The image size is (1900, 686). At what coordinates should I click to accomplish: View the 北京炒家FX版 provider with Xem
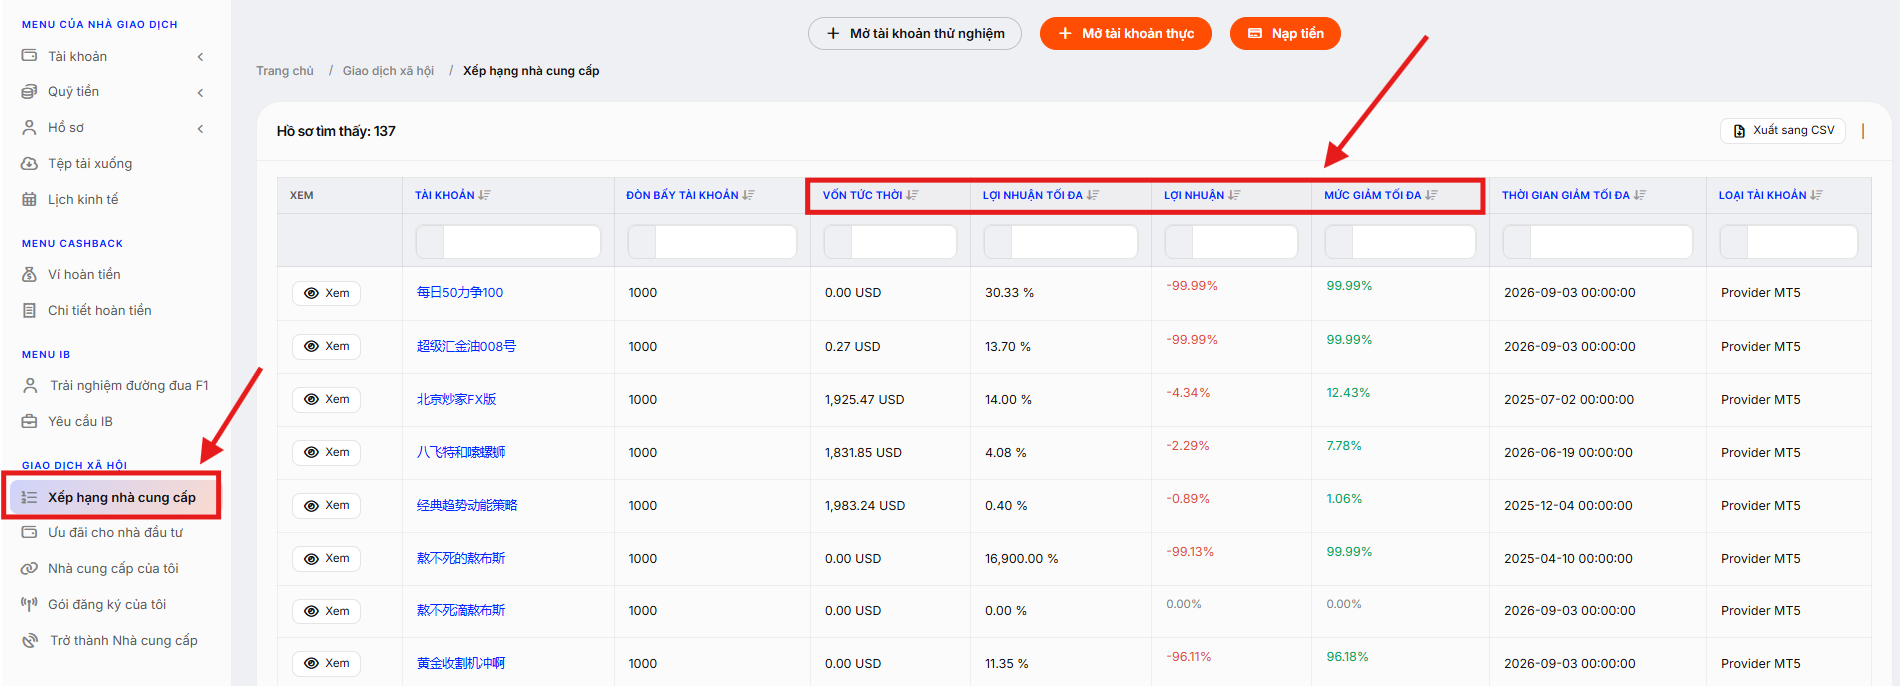click(326, 399)
